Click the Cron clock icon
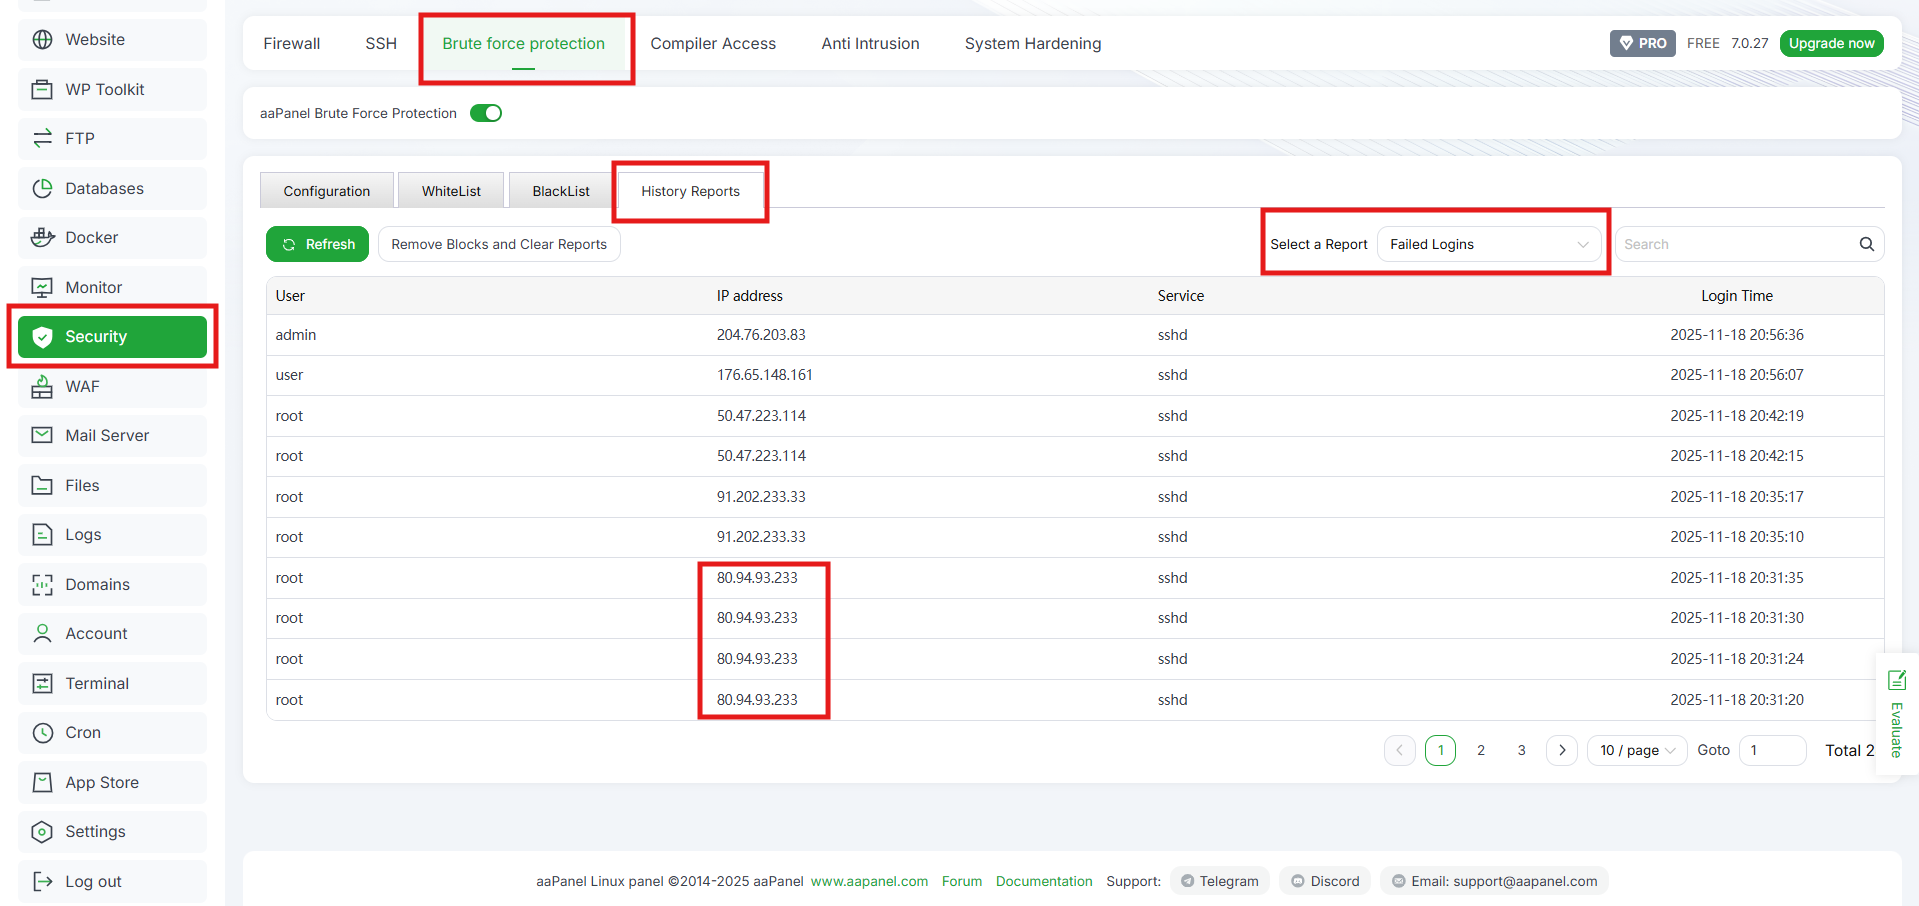The height and width of the screenshot is (906, 1919). (42, 733)
